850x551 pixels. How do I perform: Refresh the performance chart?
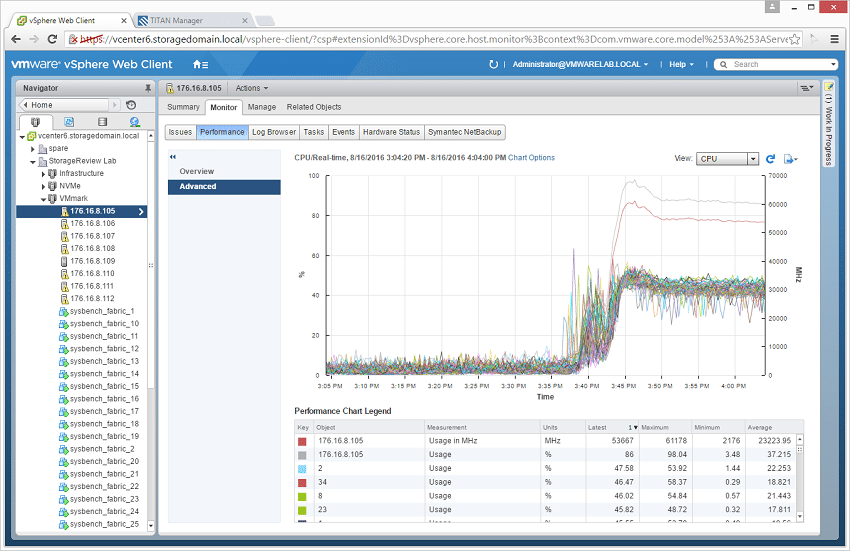[x=770, y=159]
